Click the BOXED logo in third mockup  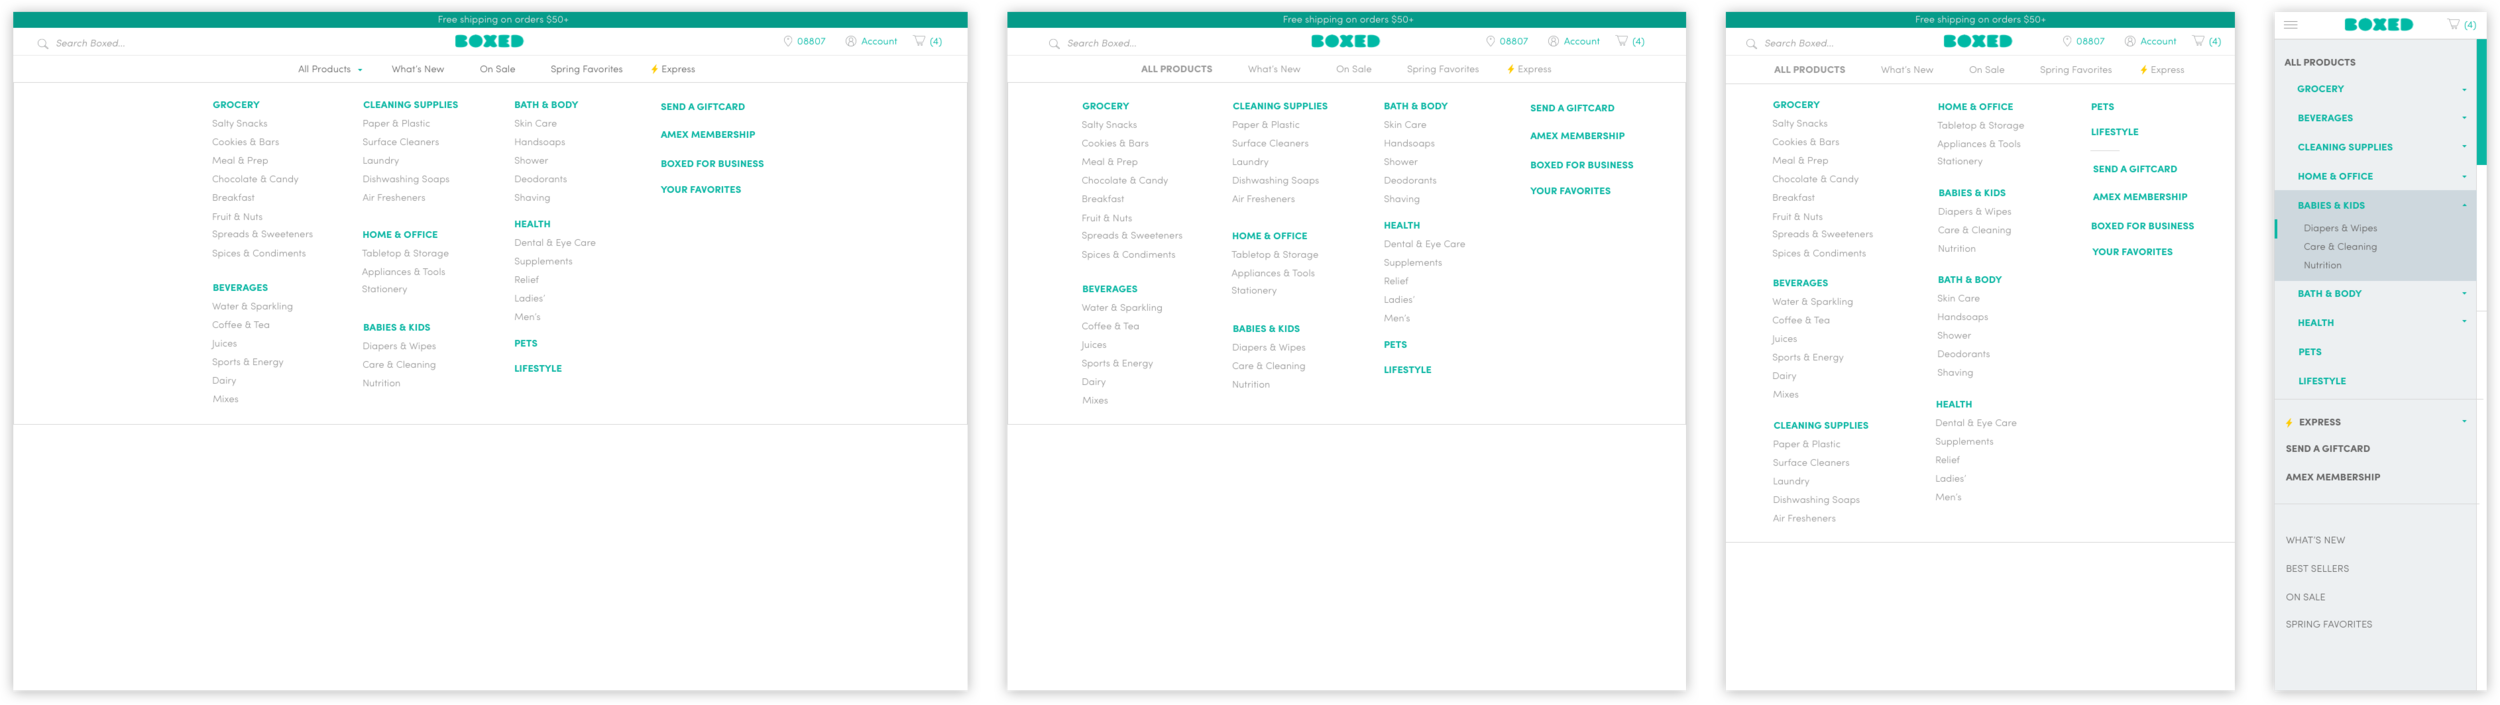click(1978, 42)
